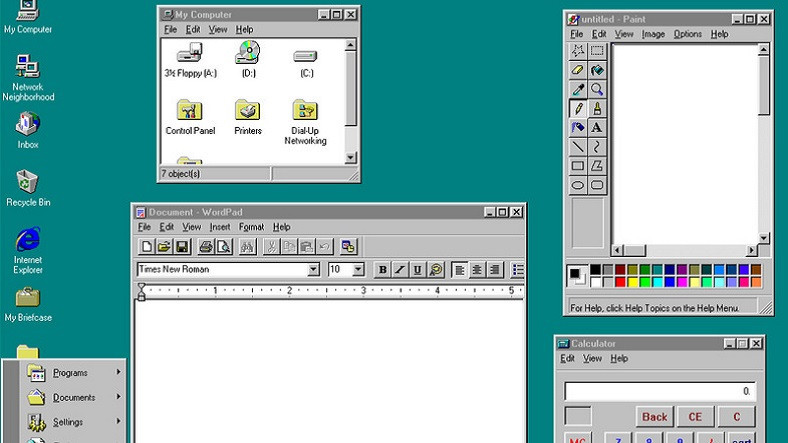Viewport: 788px width, 443px height.
Task: Expand the Programs submenu in Start menu
Action: [70, 373]
